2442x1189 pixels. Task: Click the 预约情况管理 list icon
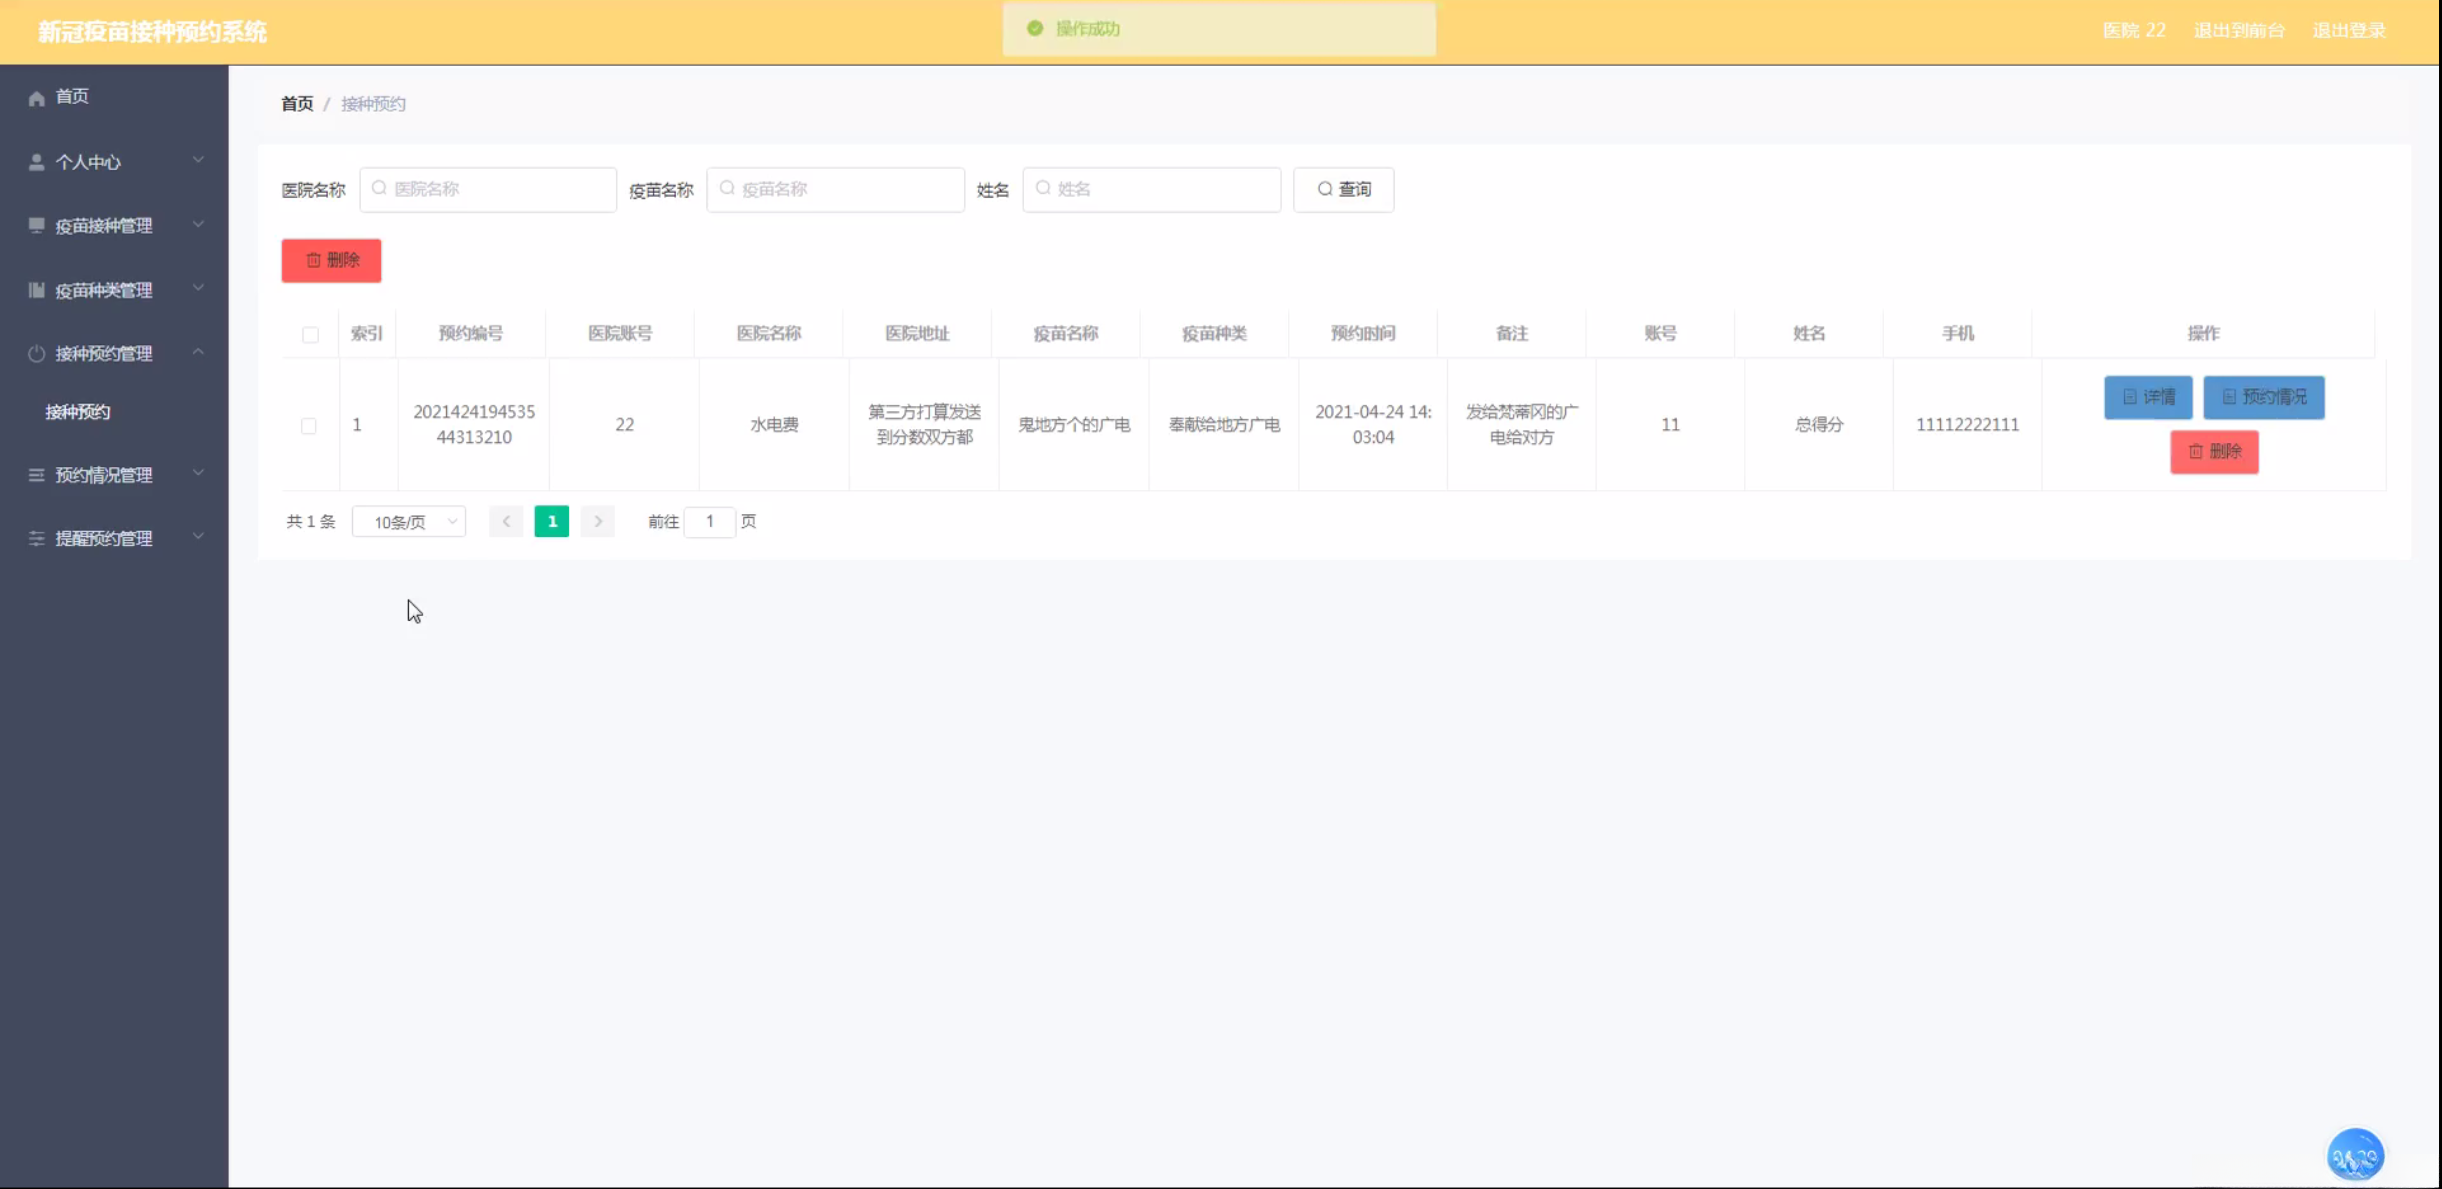[37, 475]
